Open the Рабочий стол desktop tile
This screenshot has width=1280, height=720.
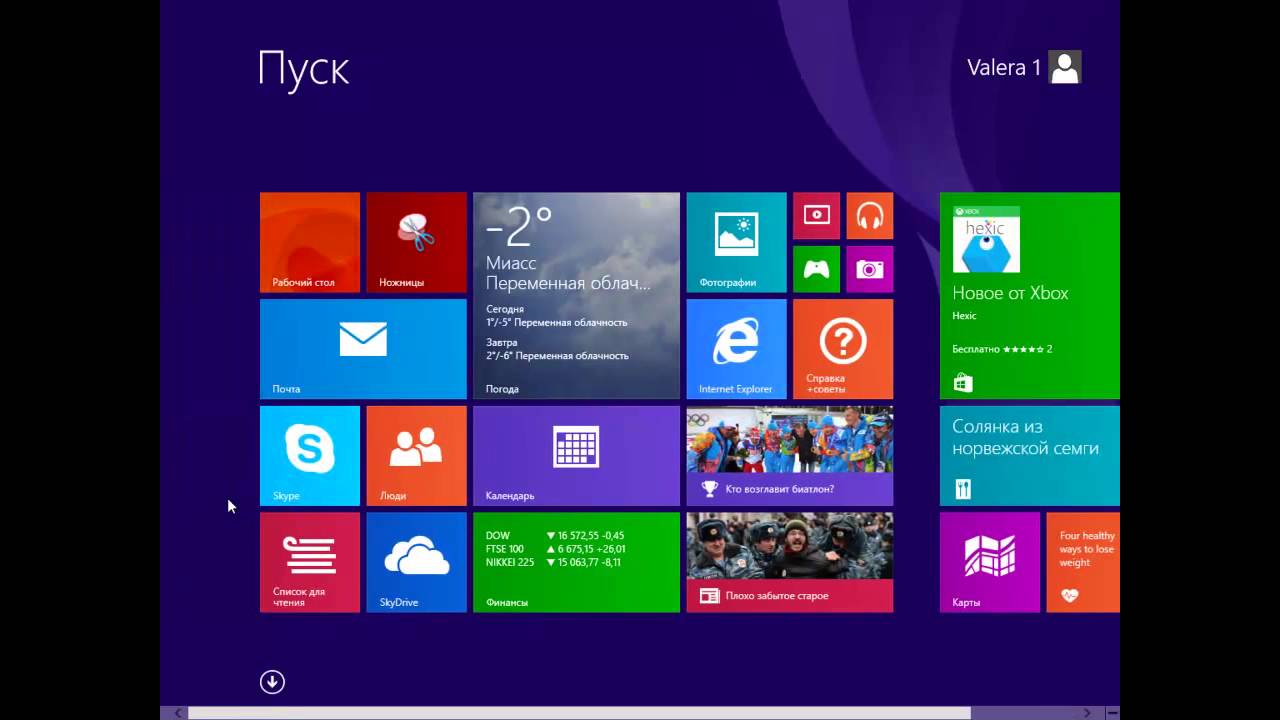pyautogui.click(x=310, y=242)
